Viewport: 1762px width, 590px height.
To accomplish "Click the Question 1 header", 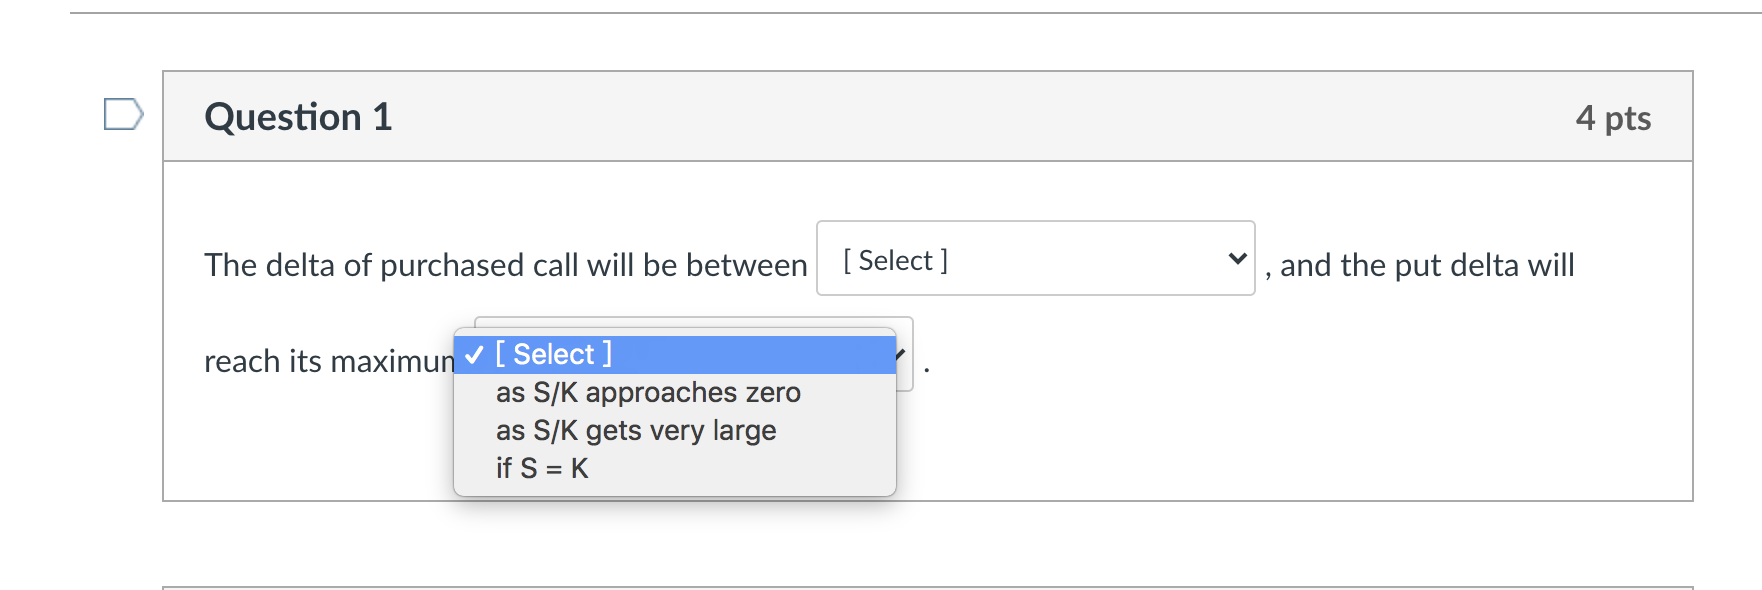I will (297, 117).
